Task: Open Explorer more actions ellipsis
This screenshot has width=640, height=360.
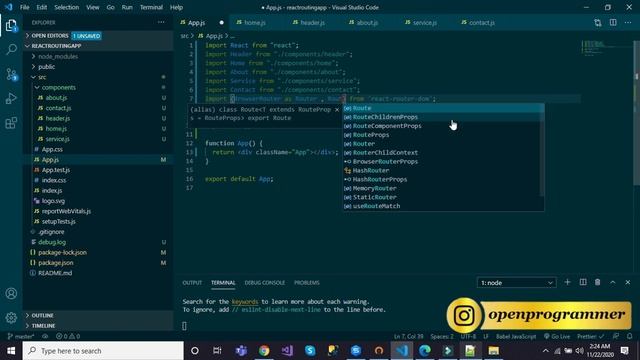Action: tap(161, 22)
